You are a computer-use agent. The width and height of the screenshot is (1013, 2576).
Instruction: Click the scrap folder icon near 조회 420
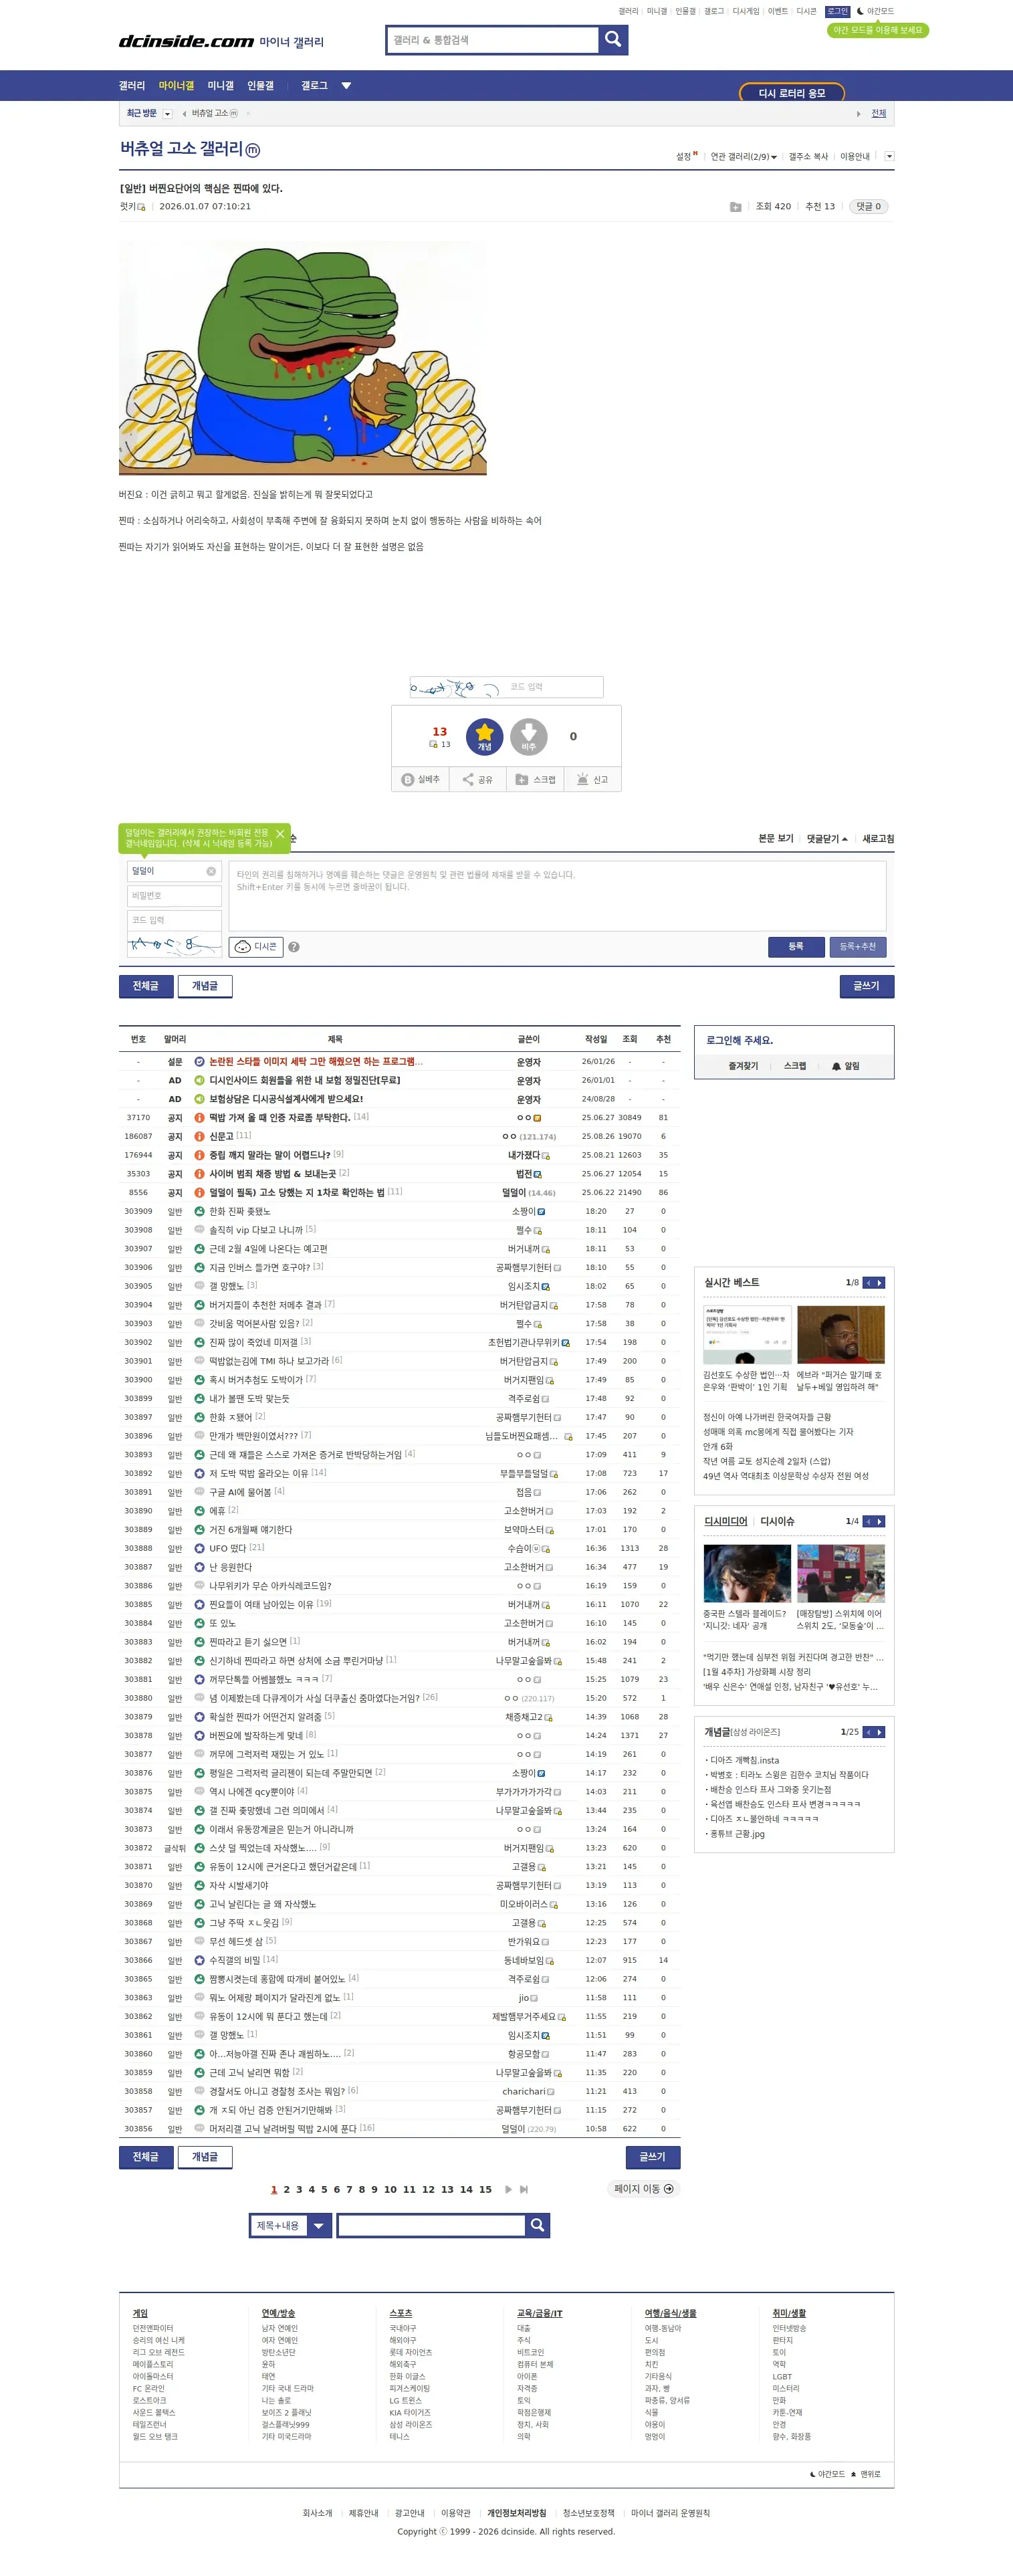click(x=736, y=207)
